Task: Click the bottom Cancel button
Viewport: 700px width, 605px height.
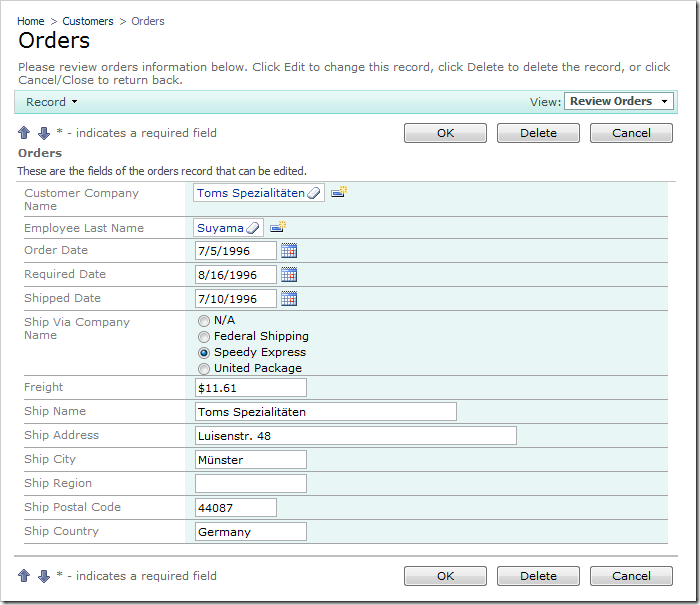Action: [631, 576]
